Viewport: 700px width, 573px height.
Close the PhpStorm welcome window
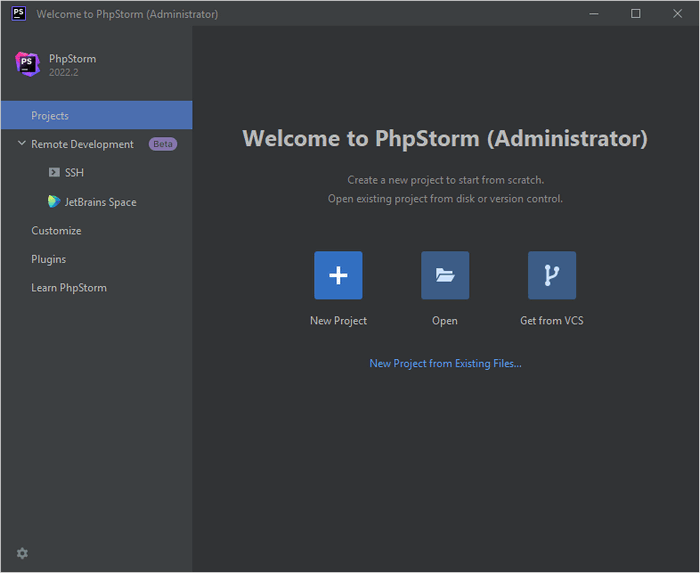tap(677, 14)
